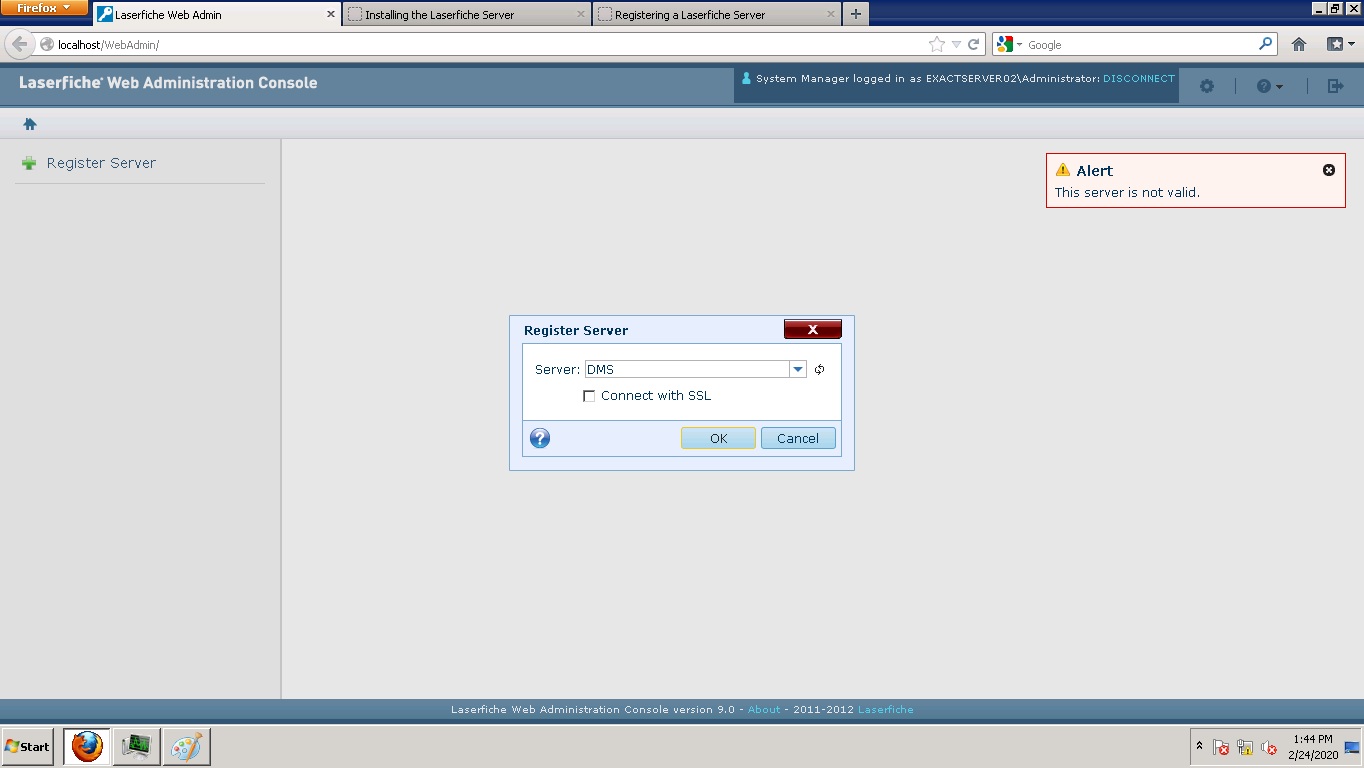Open the console settings gear
Screen dimensions: 1364x768
(1207, 87)
